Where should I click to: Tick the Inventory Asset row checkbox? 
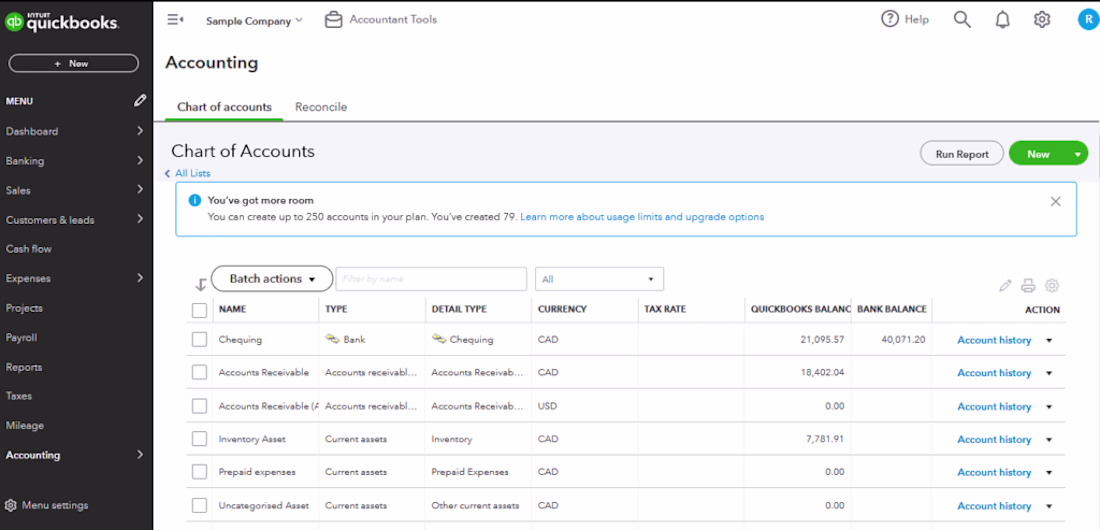[199, 439]
